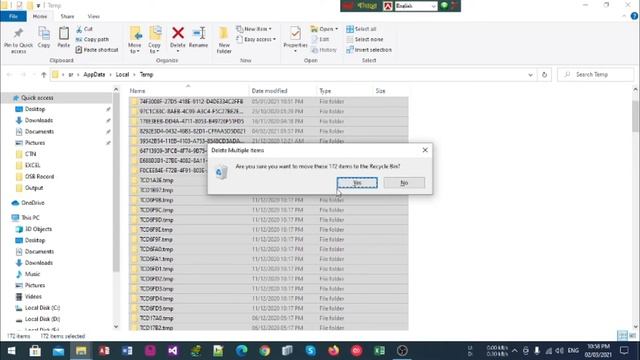640x360 pixels.
Task: Open the New item dropdown
Action: point(254,29)
